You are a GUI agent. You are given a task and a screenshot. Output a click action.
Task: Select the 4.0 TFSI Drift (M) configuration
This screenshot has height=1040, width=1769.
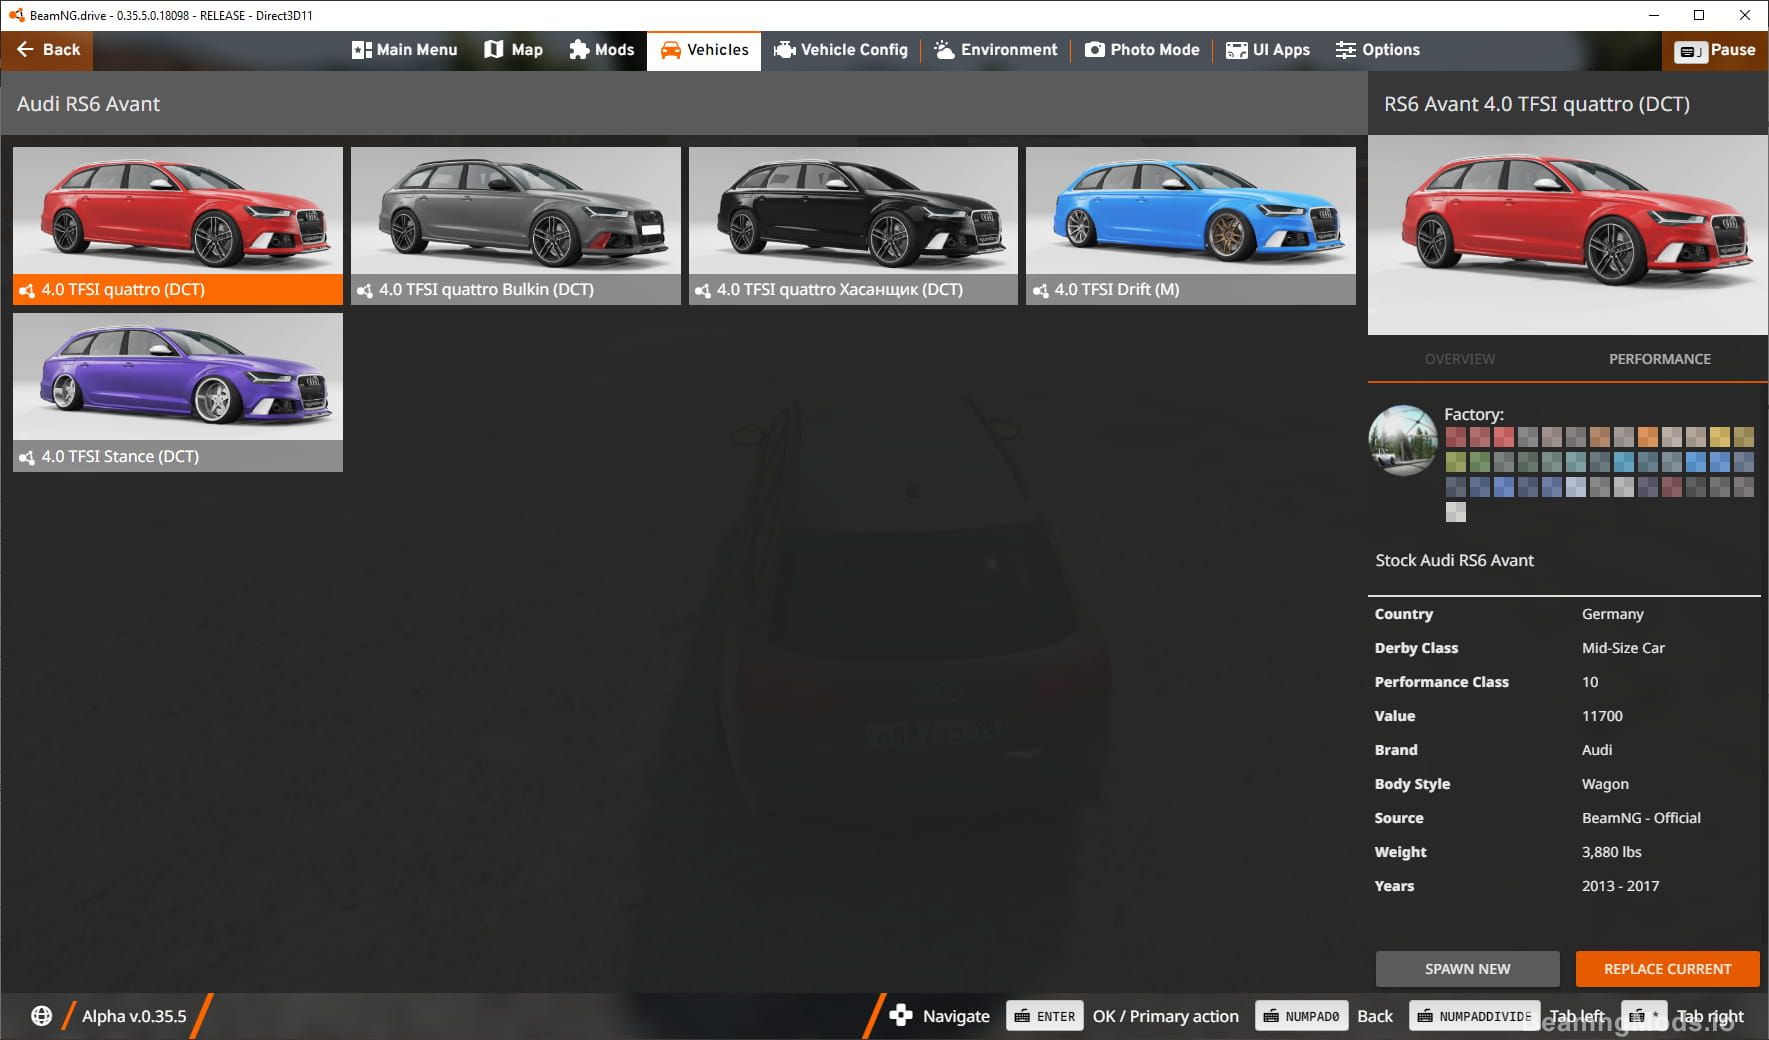(x=1190, y=225)
